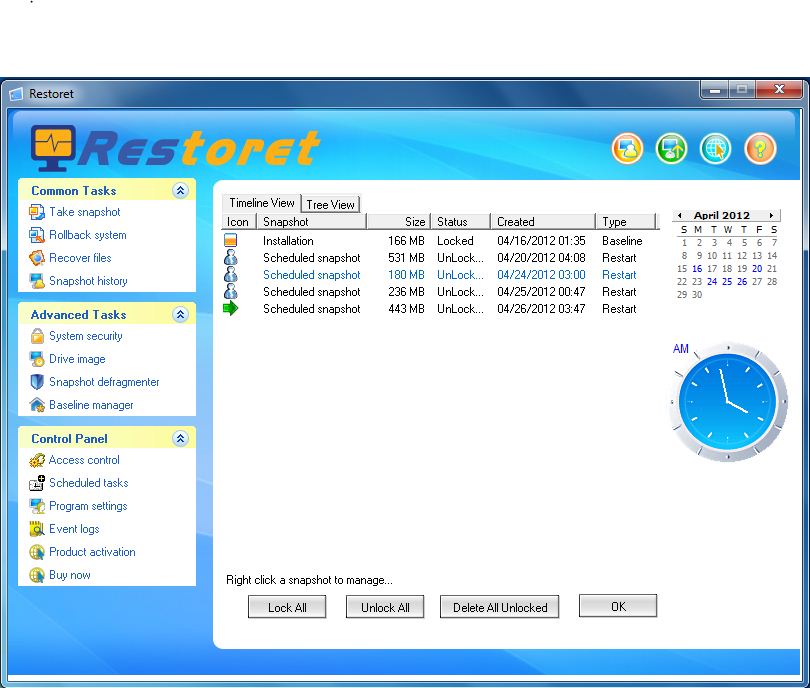Click the Installation baseline snapshot icon
Image resolution: width=810 pixels, height=688 pixels.
[x=230, y=240]
